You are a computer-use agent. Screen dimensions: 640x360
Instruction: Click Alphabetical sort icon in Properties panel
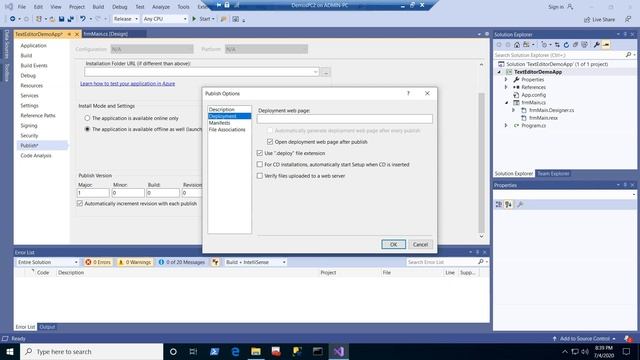click(x=508, y=204)
